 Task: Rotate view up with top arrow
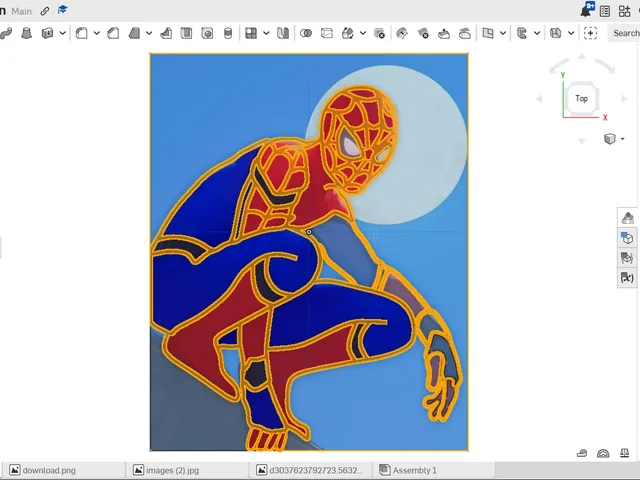click(x=582, y=57)
